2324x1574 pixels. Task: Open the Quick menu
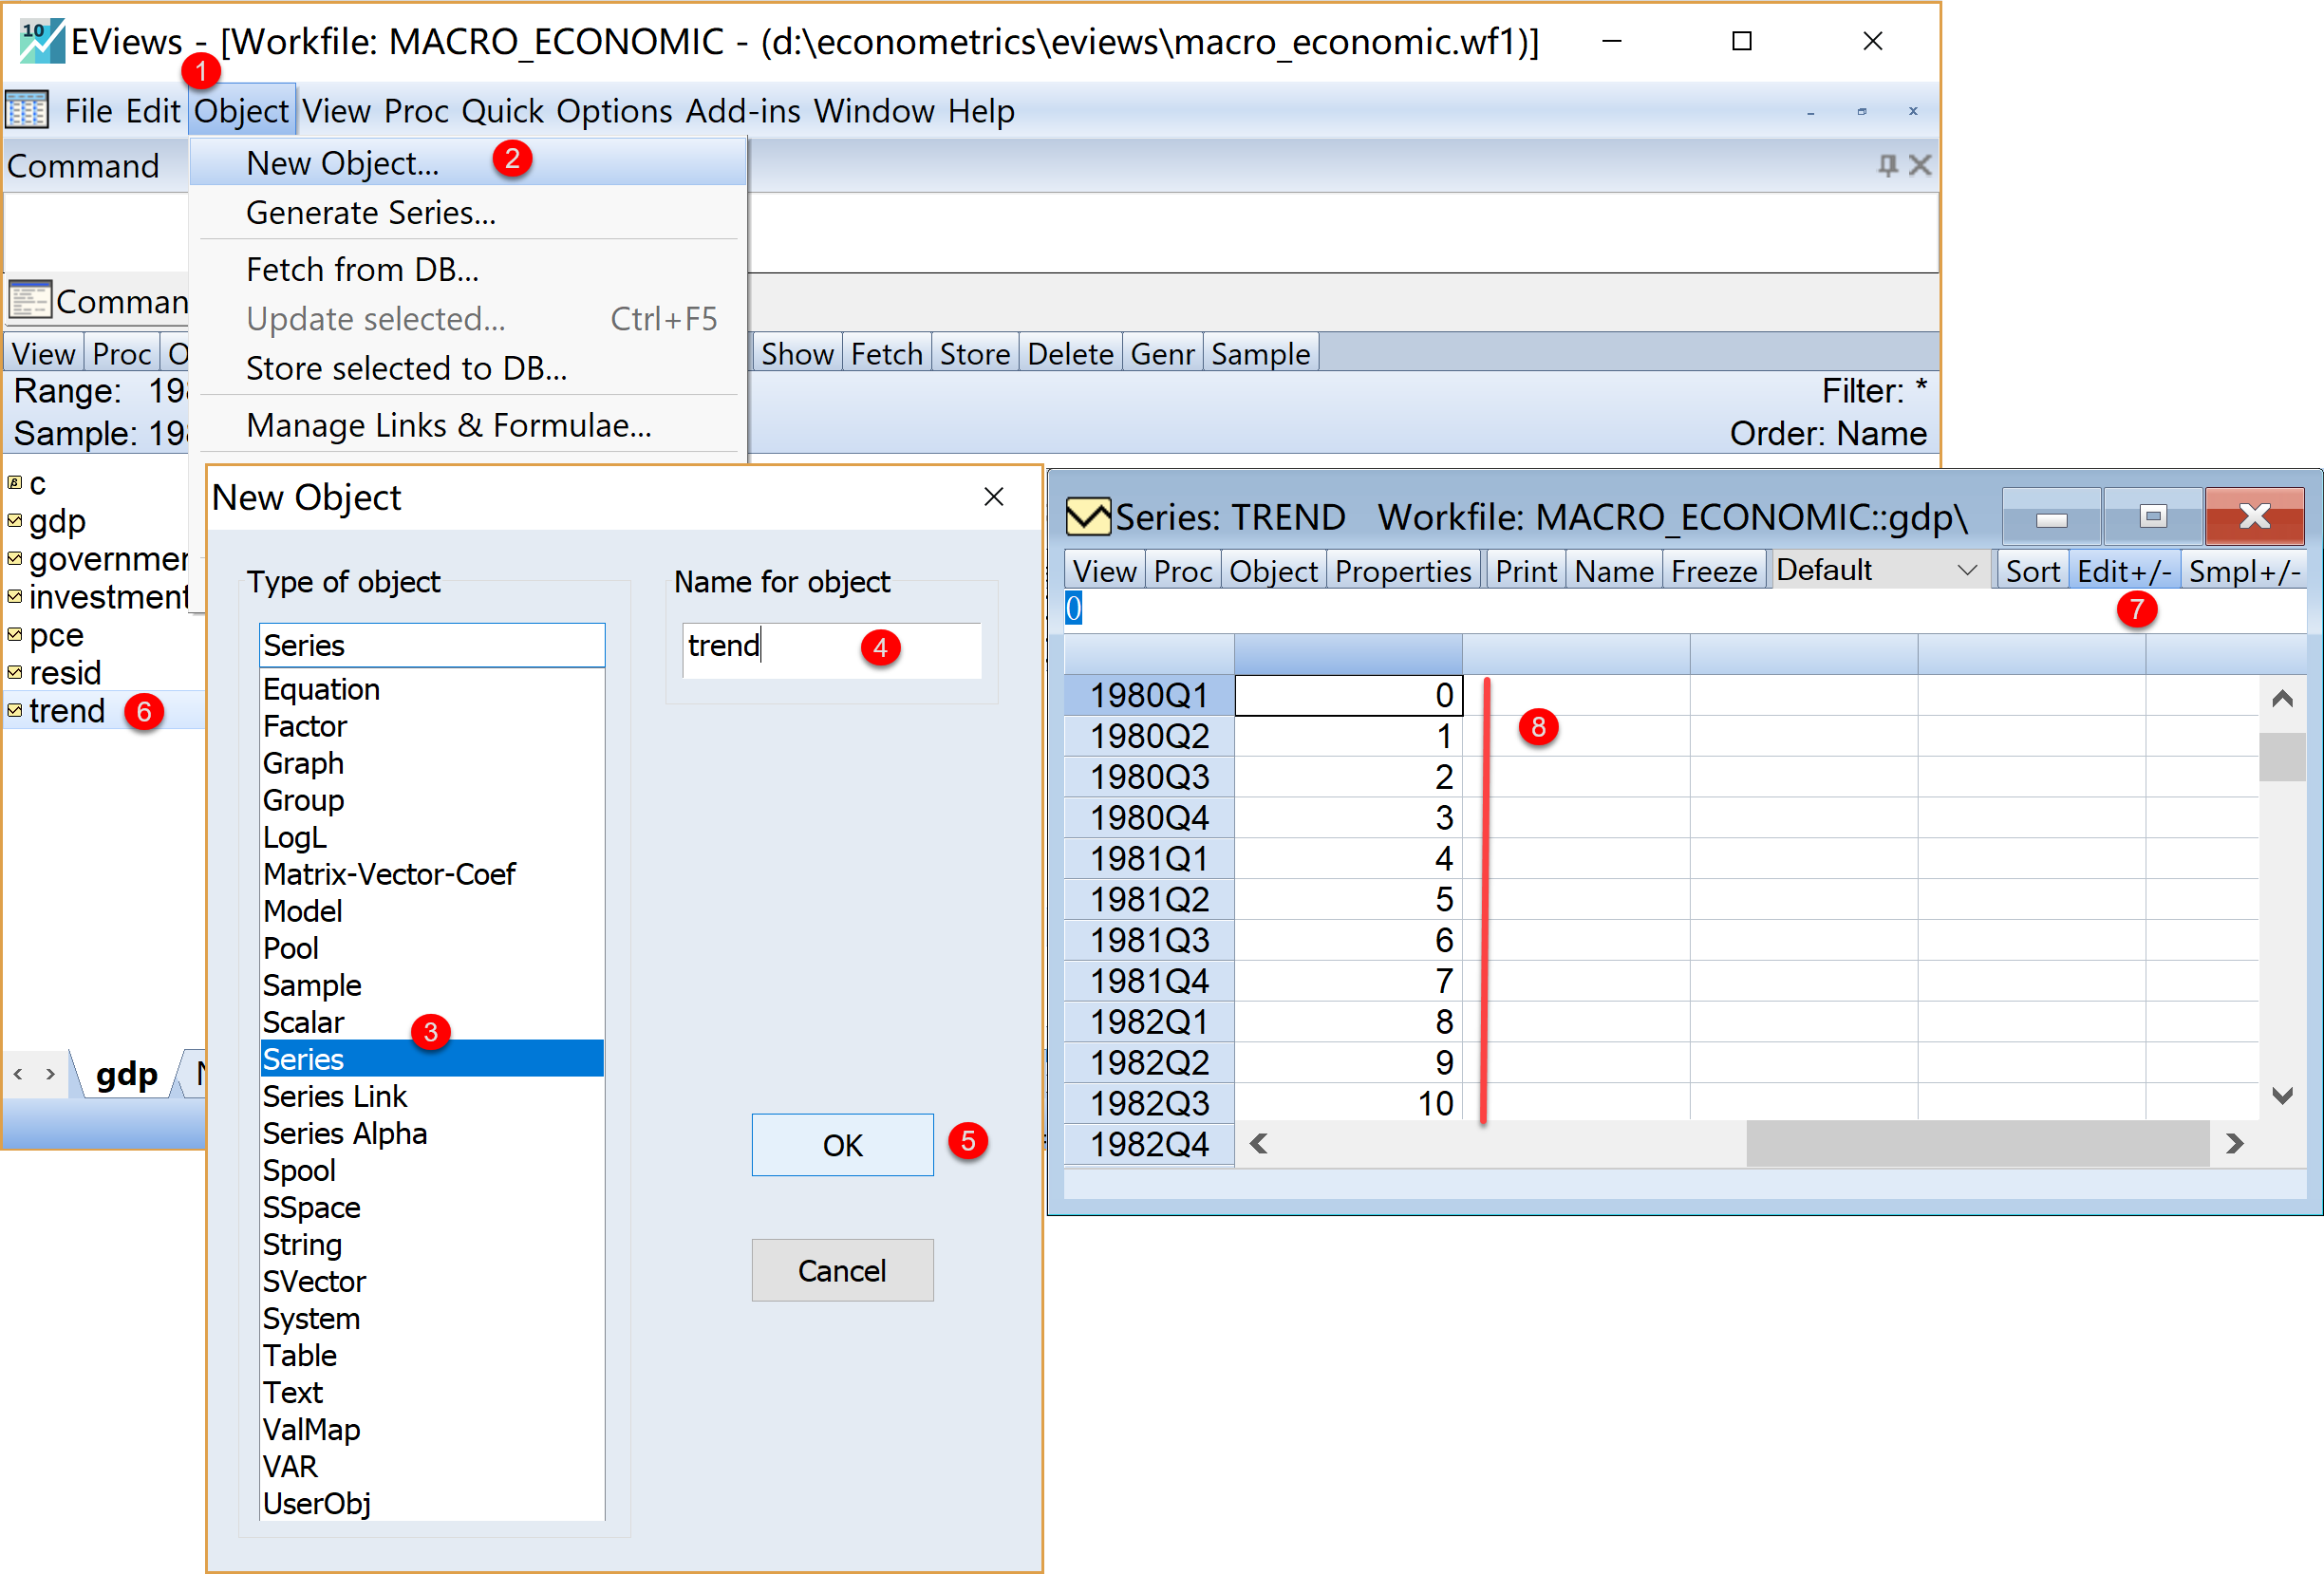[x=502, y=111]
